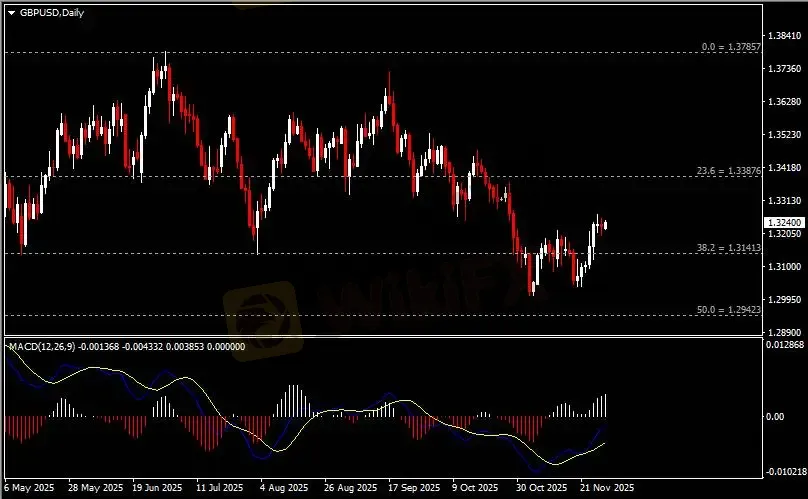Click price scale value 1.33130

(x=784, y=201)
